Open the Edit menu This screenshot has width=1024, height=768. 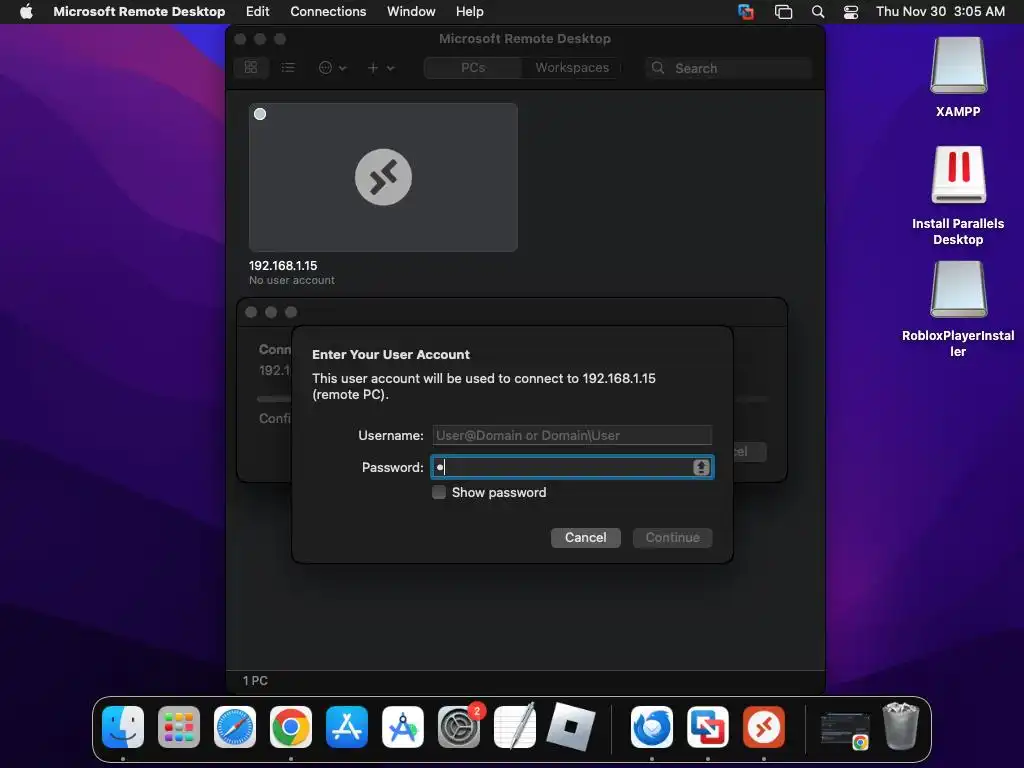(x=257, y=12)
